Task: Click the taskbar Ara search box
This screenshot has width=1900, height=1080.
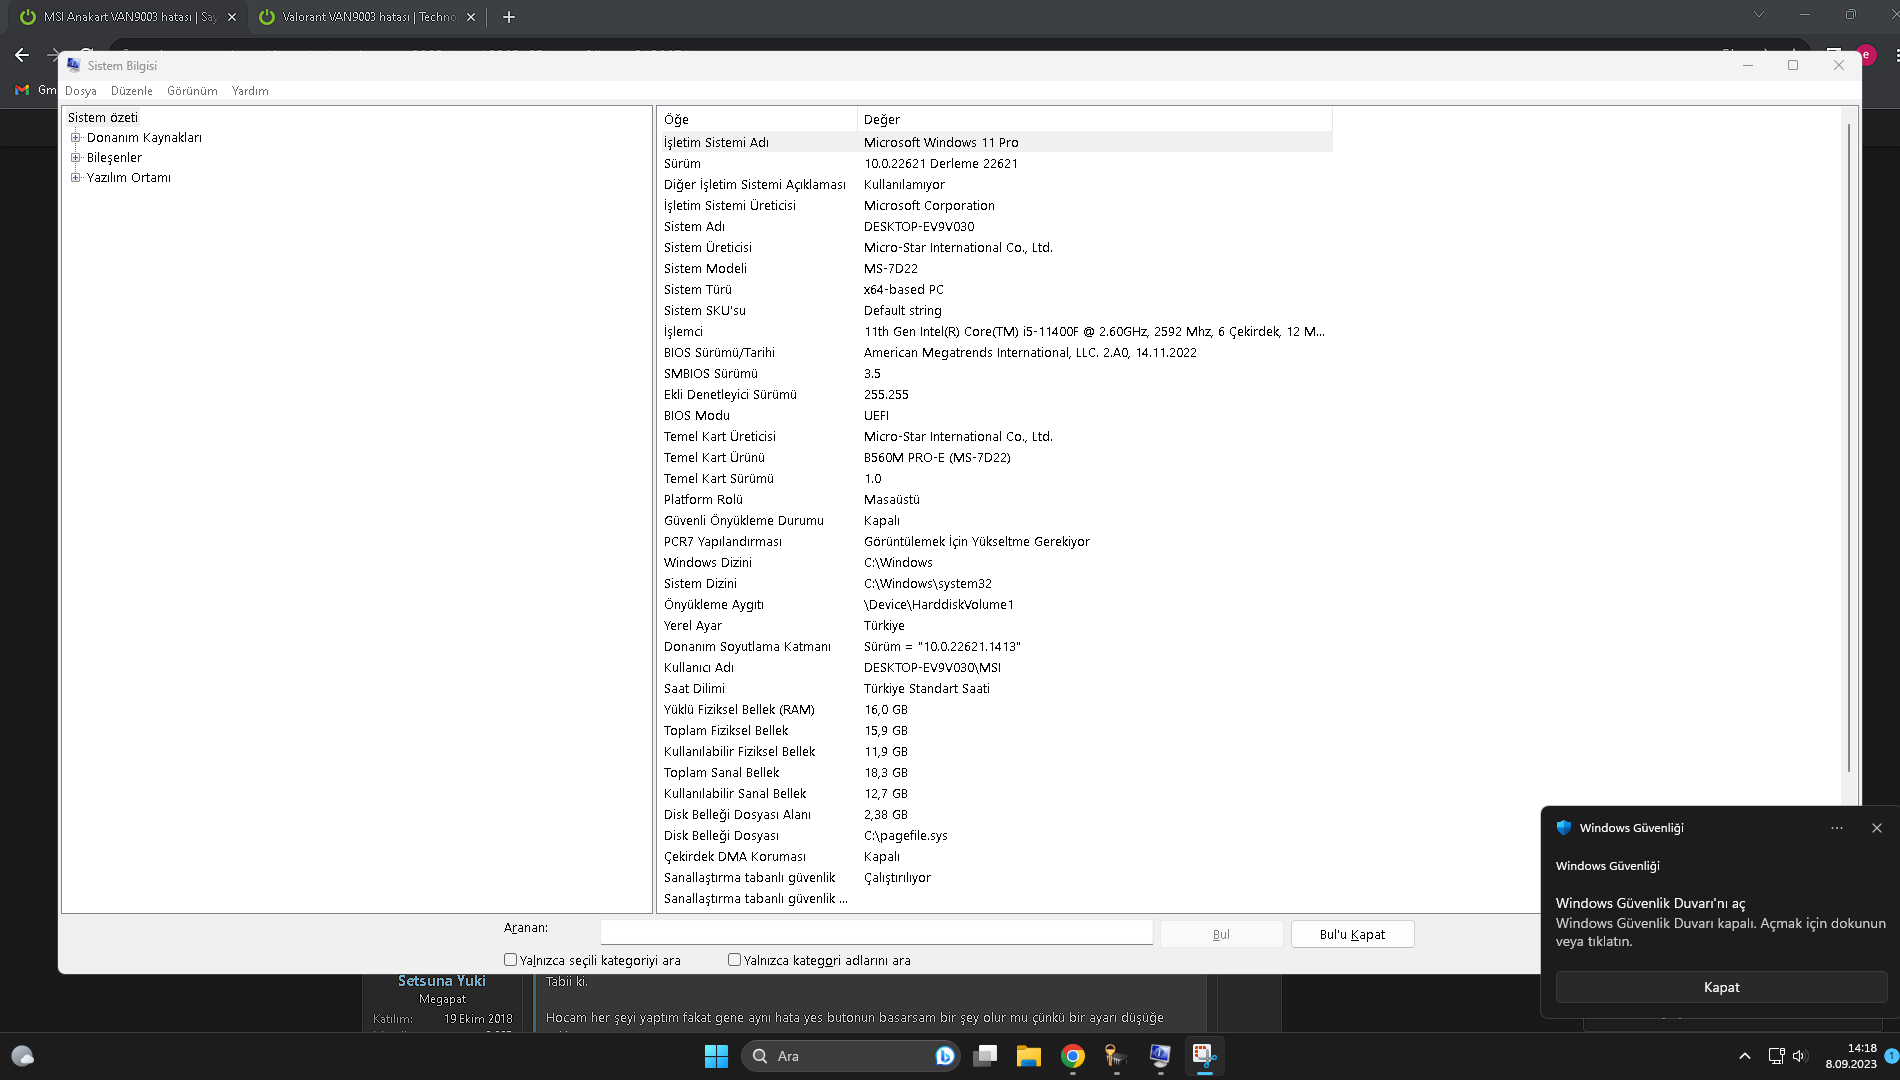Action: [x=849, y=1056]
